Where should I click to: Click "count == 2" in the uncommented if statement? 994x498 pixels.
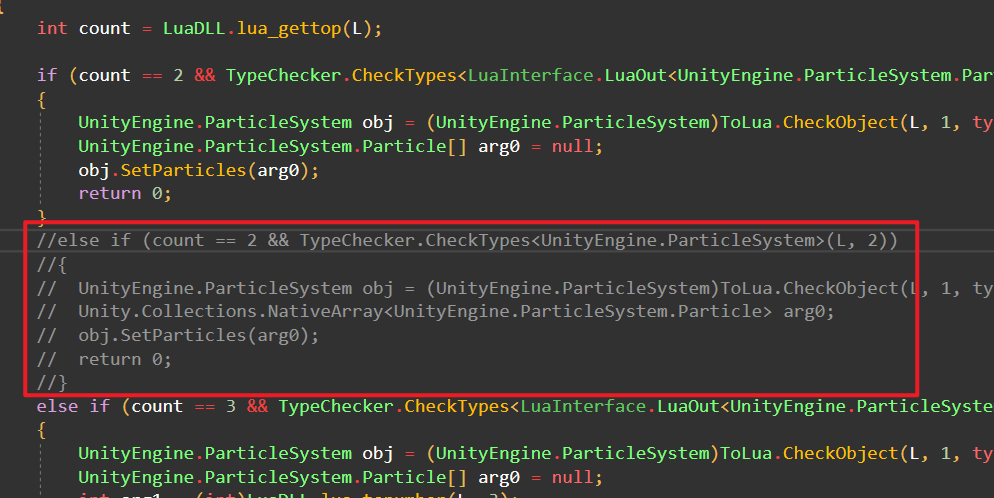pyautogui.click(x=131, y=75)
